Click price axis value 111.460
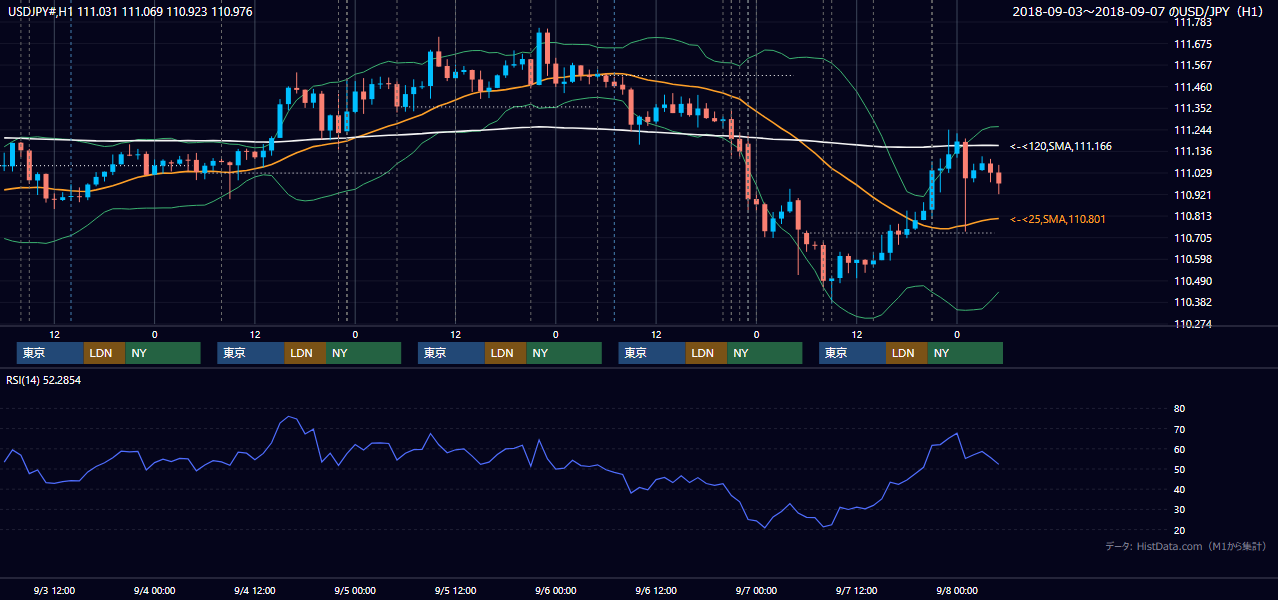 [1192, 87]
